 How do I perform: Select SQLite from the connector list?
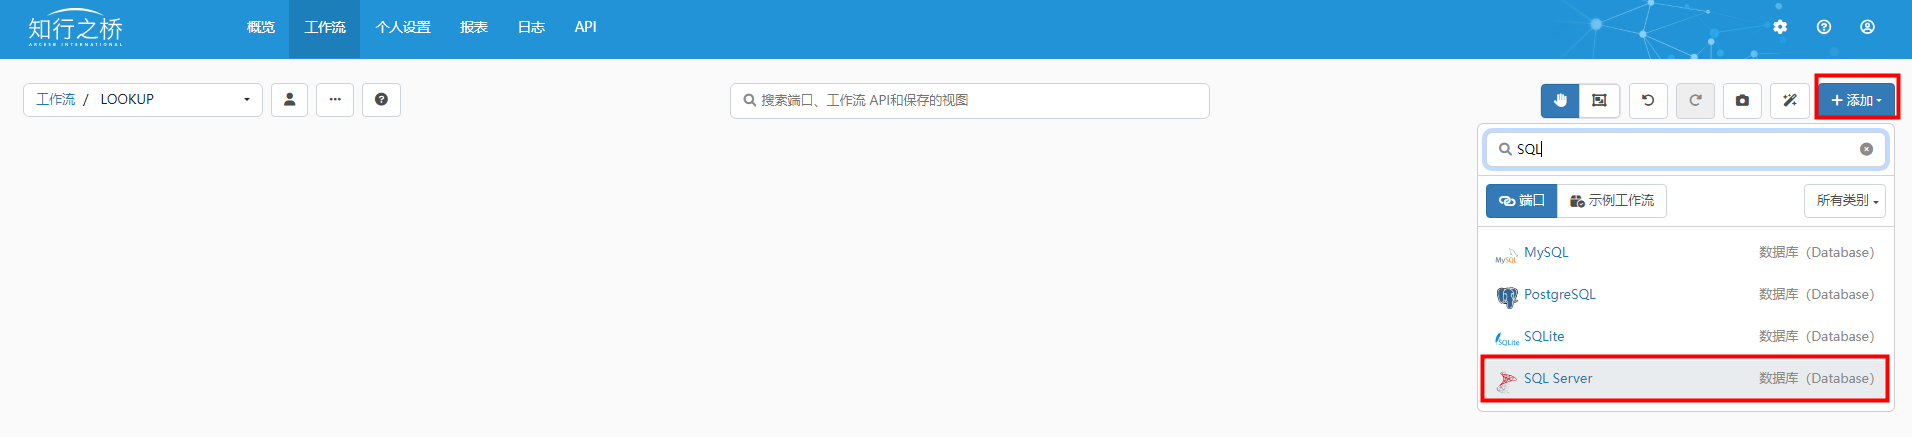1685,337
